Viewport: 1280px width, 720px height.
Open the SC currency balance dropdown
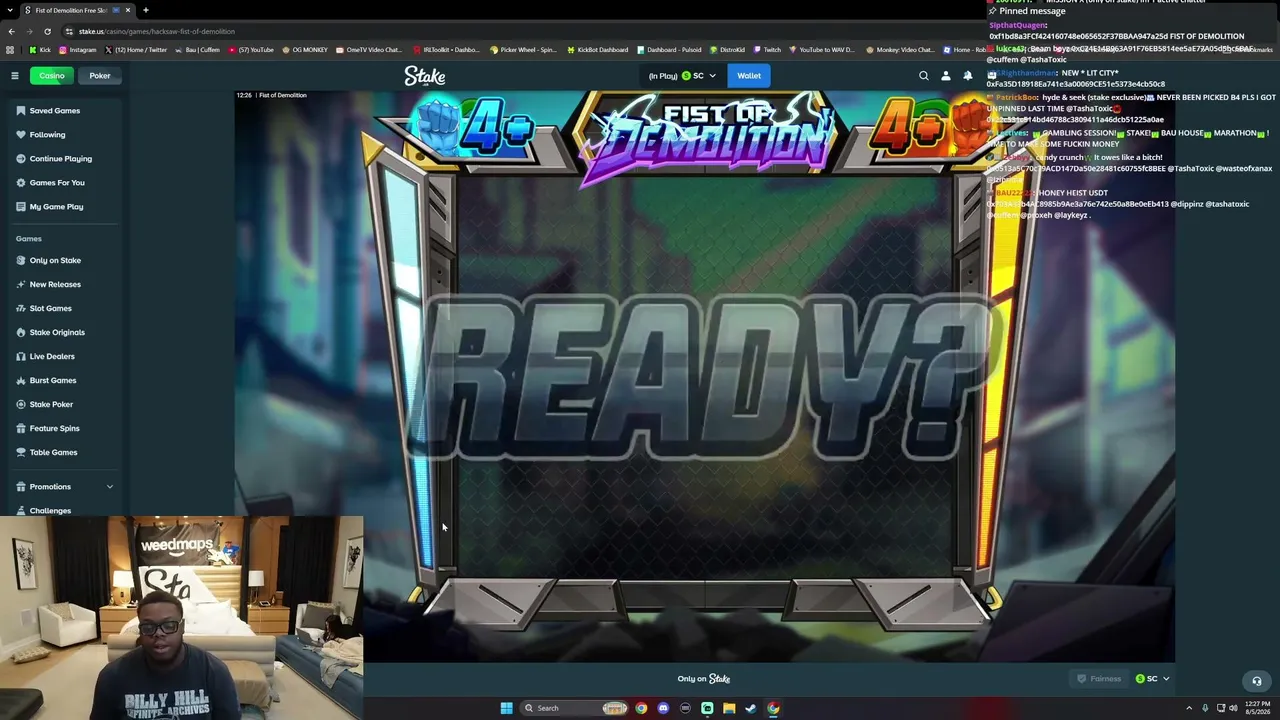pyautogui.click(x=682, y=76)
